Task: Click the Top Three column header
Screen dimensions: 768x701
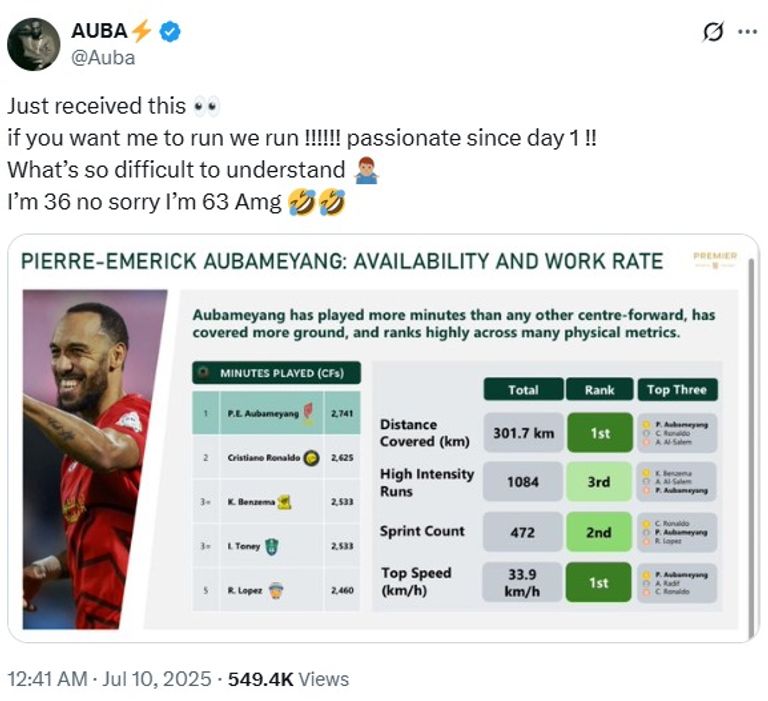Action: coord(677,389)
